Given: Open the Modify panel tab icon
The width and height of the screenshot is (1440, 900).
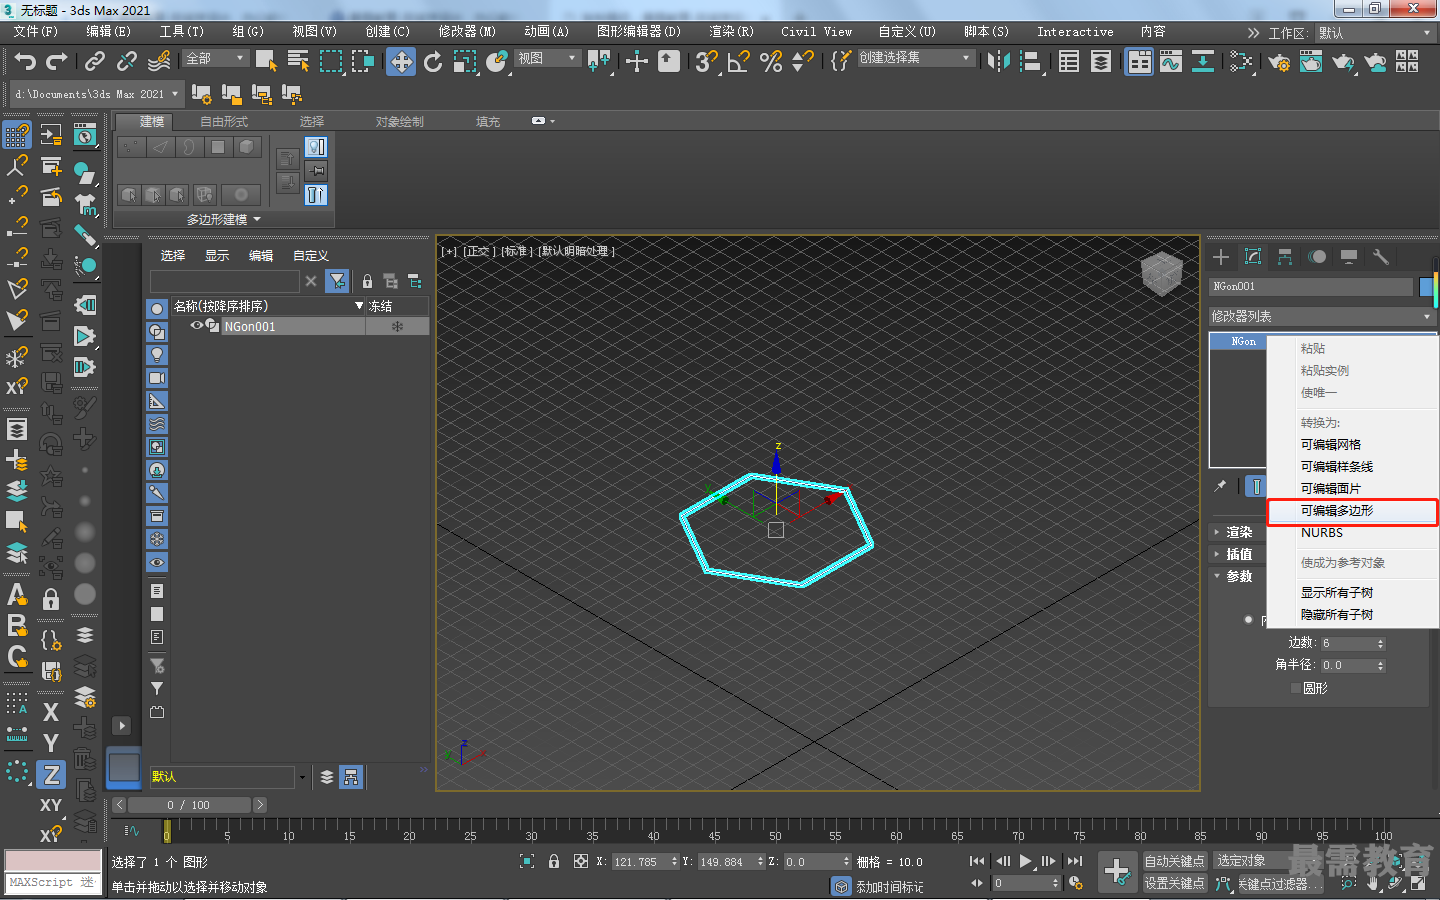Looking at the screenshot, I should 1253,257.
